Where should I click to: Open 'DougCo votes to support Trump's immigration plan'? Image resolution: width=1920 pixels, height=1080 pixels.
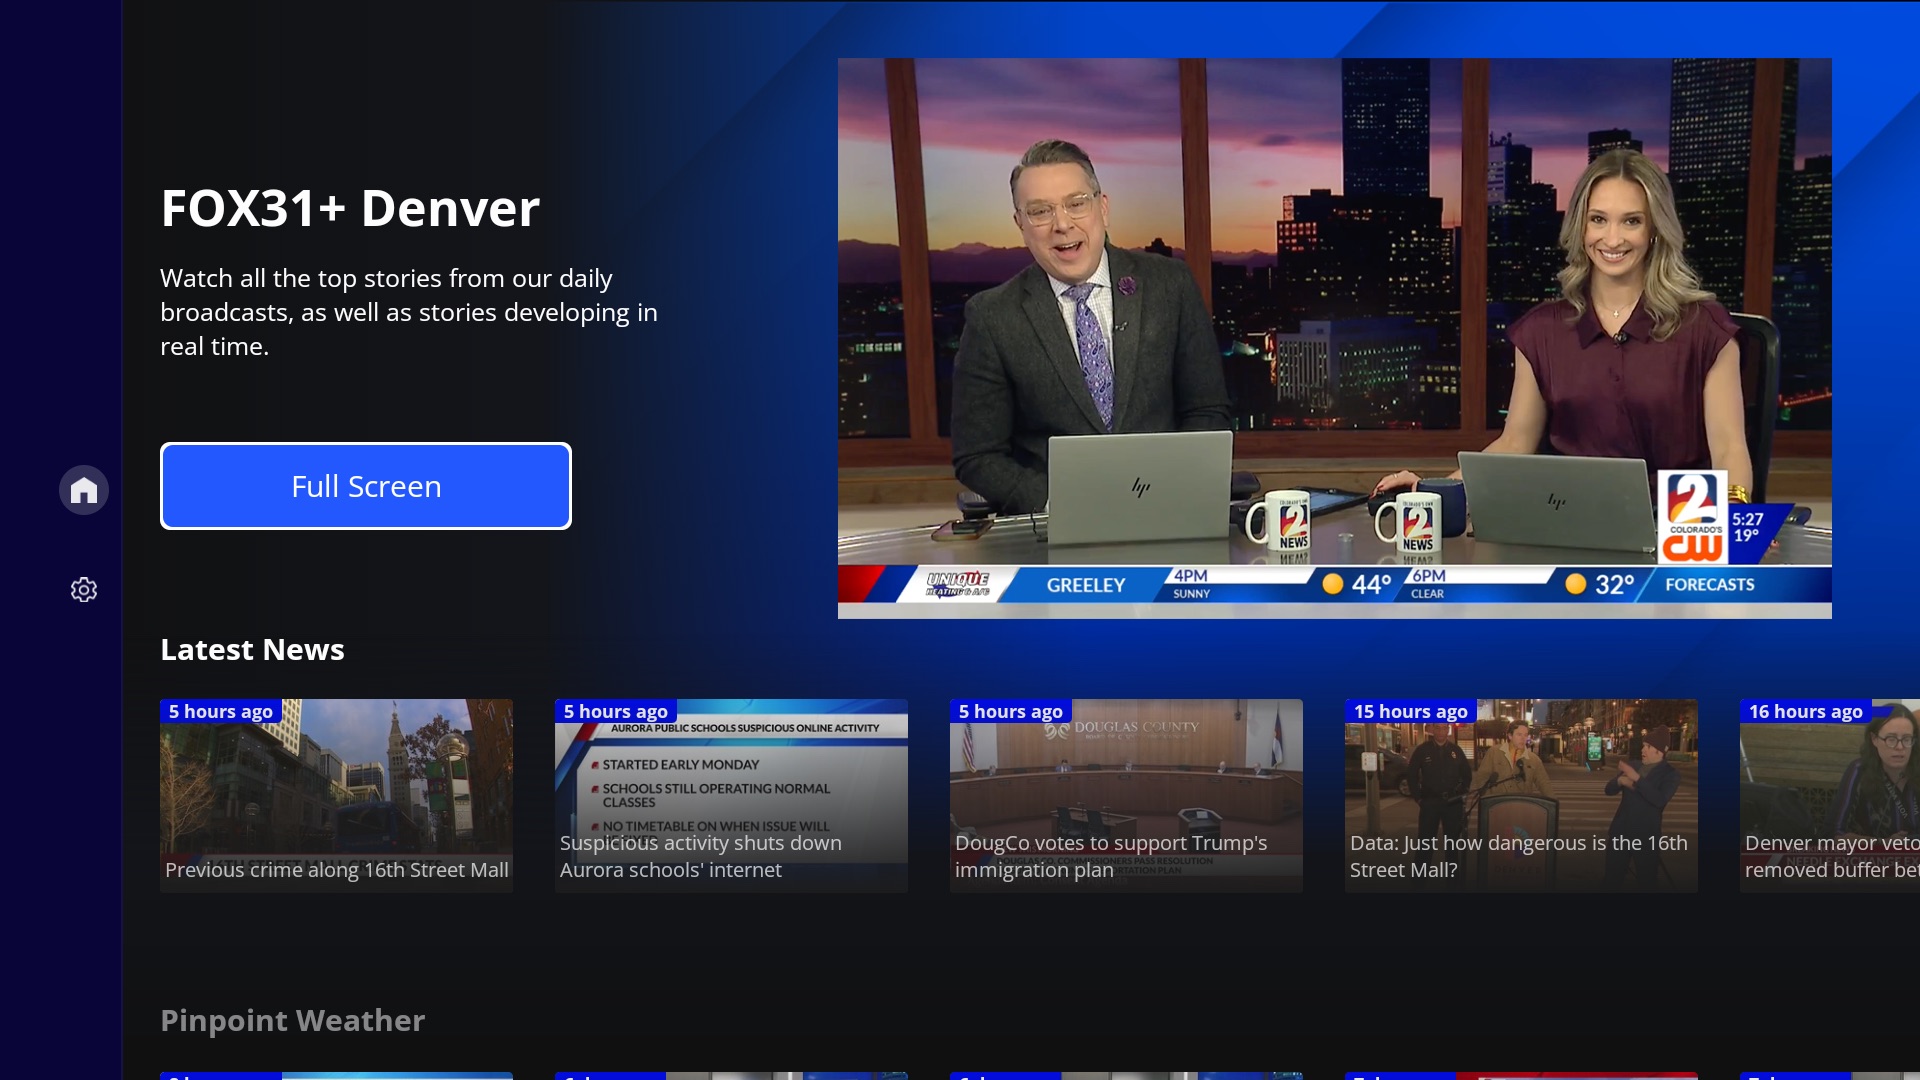pos(1126,796)
